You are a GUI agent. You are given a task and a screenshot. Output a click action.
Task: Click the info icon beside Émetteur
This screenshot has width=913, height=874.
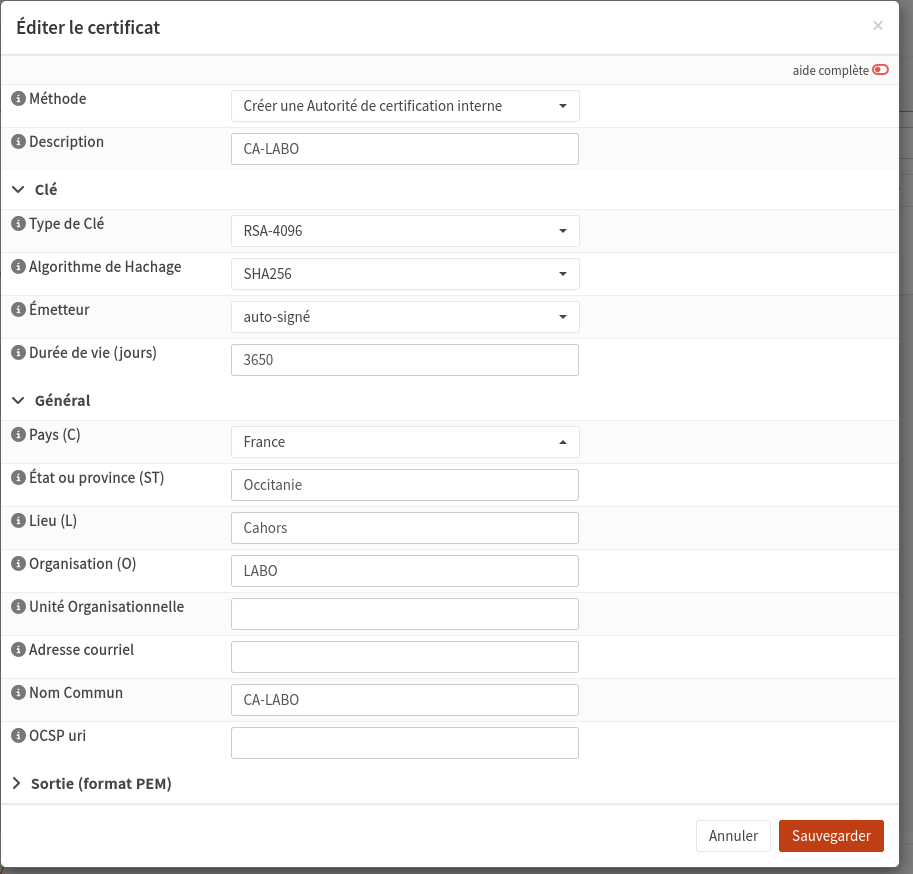coord(18,310)
